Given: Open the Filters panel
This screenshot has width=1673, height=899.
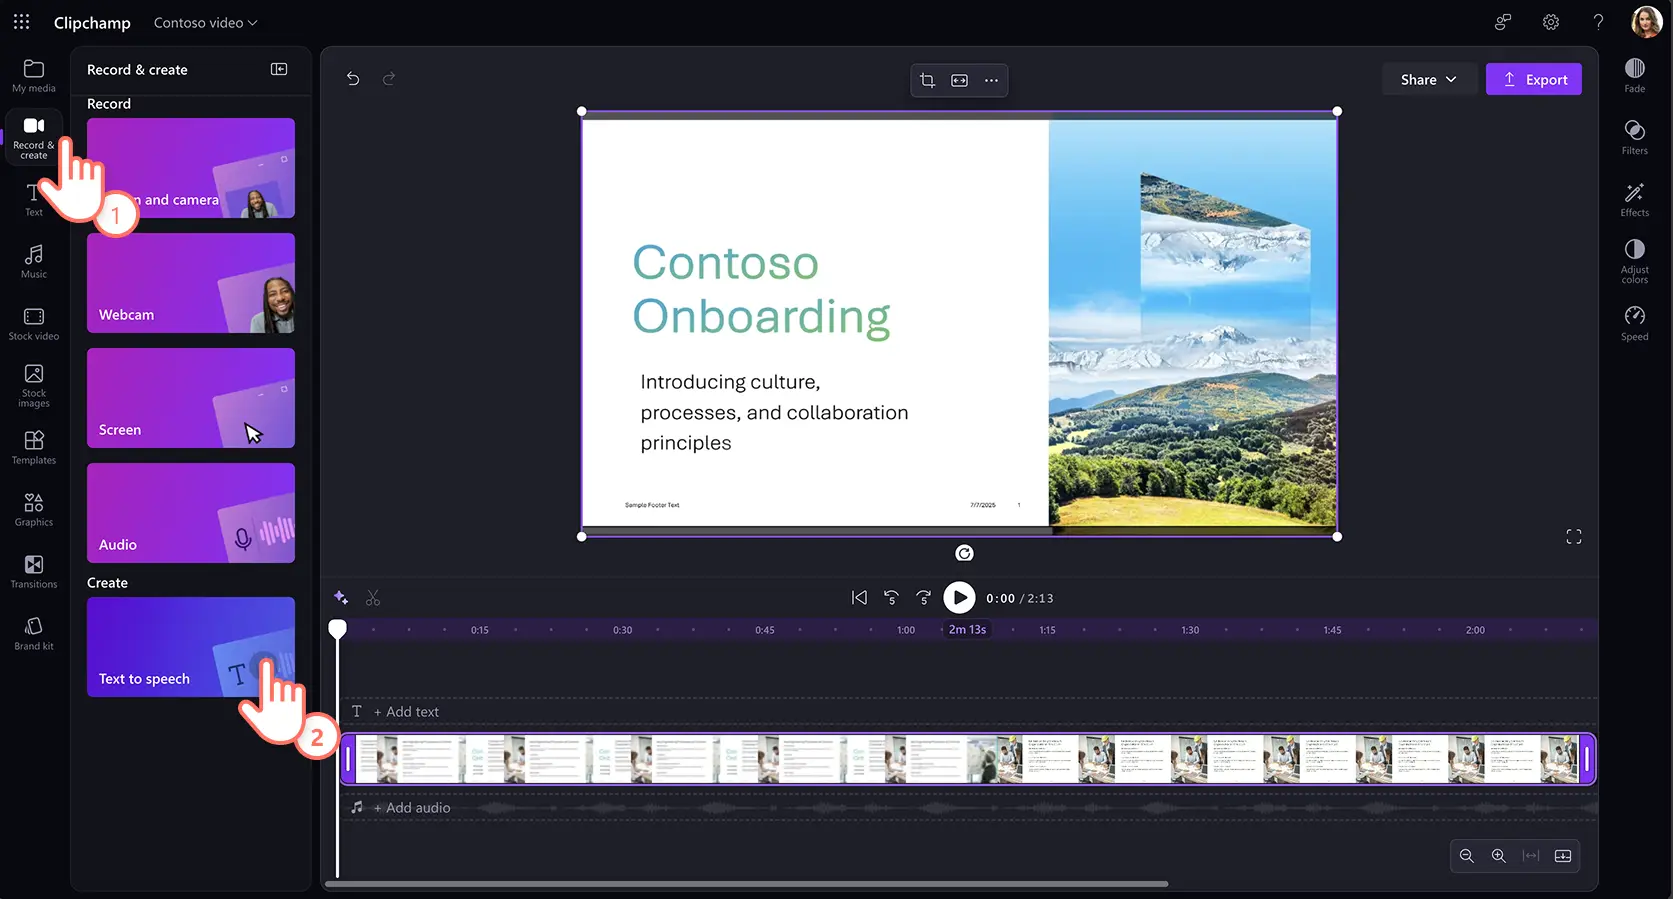Looking at the screenshot, I should click(1635, 137).
